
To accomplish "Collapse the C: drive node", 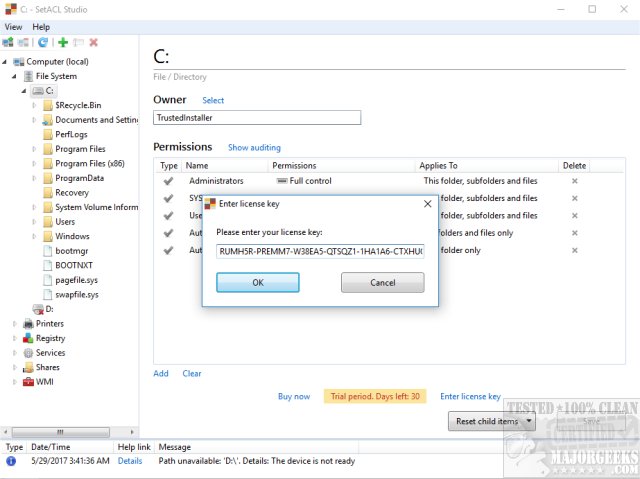I will pos(24,91).
